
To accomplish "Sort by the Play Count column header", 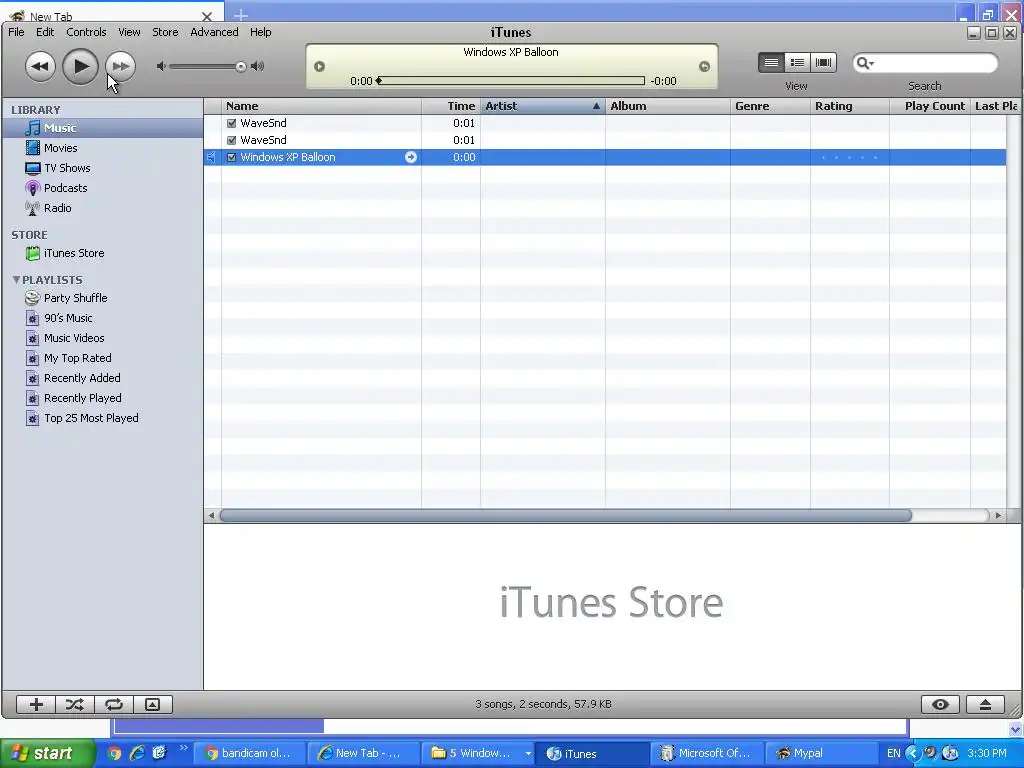I will [x=930, y=106].
